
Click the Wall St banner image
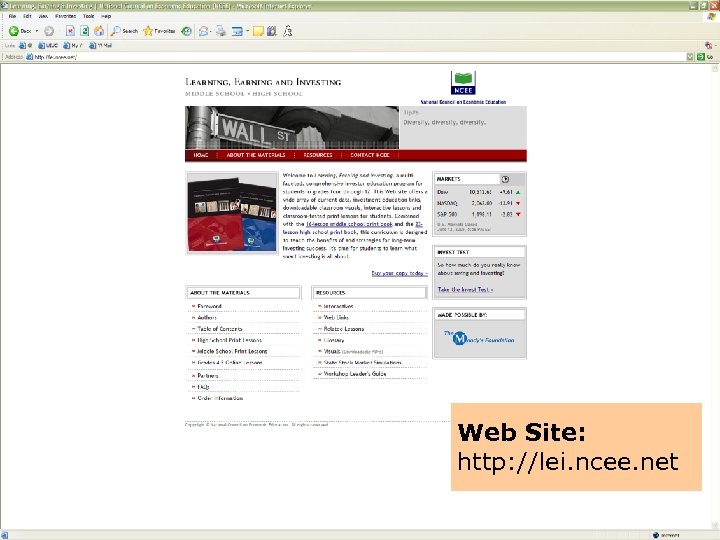click(292, 128)
